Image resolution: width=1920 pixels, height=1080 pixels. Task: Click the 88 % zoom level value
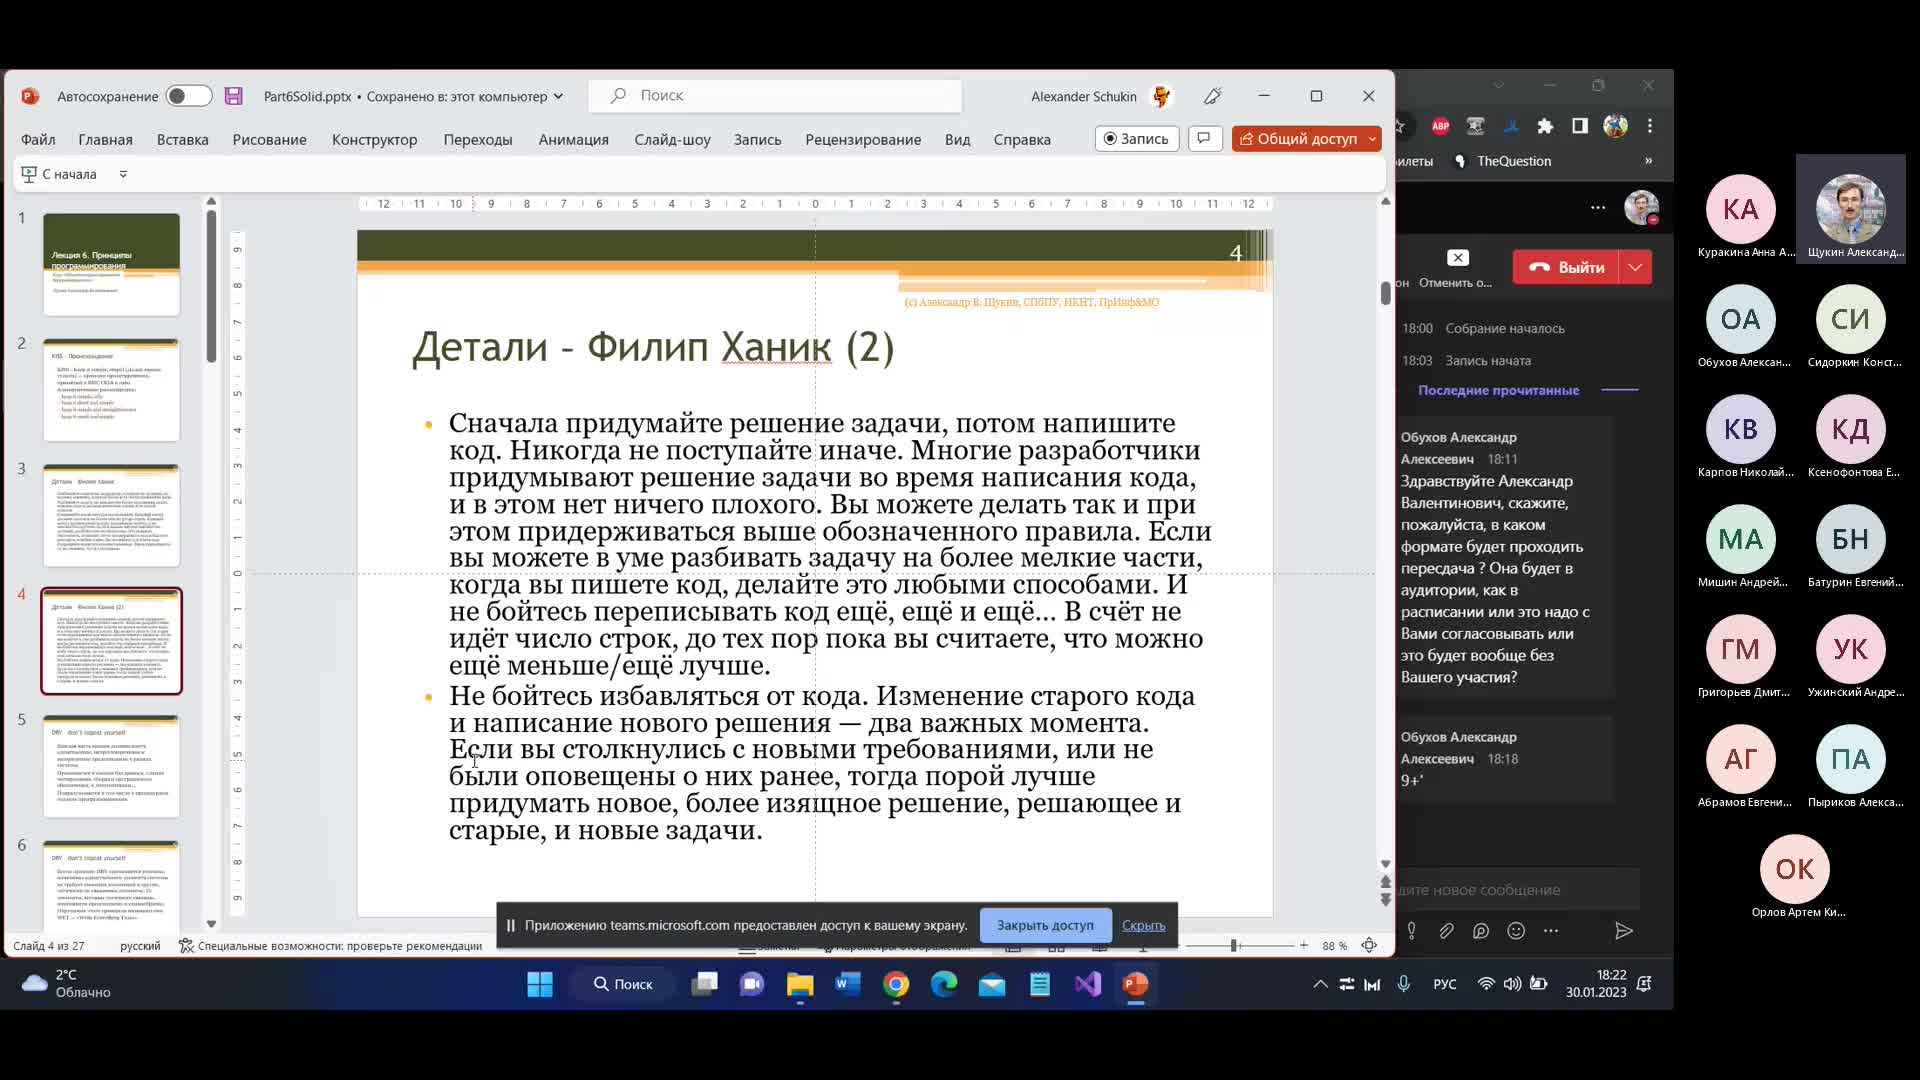1335,946
